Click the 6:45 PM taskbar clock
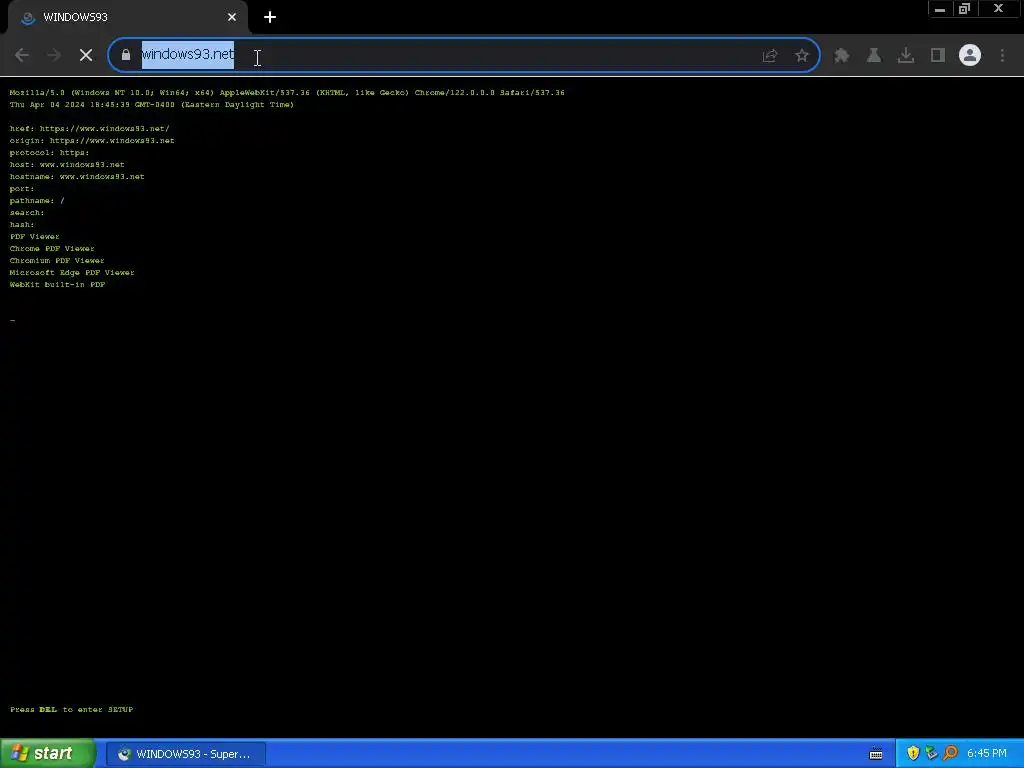This screenshot has height=768, width=1024. click(987, 754)
